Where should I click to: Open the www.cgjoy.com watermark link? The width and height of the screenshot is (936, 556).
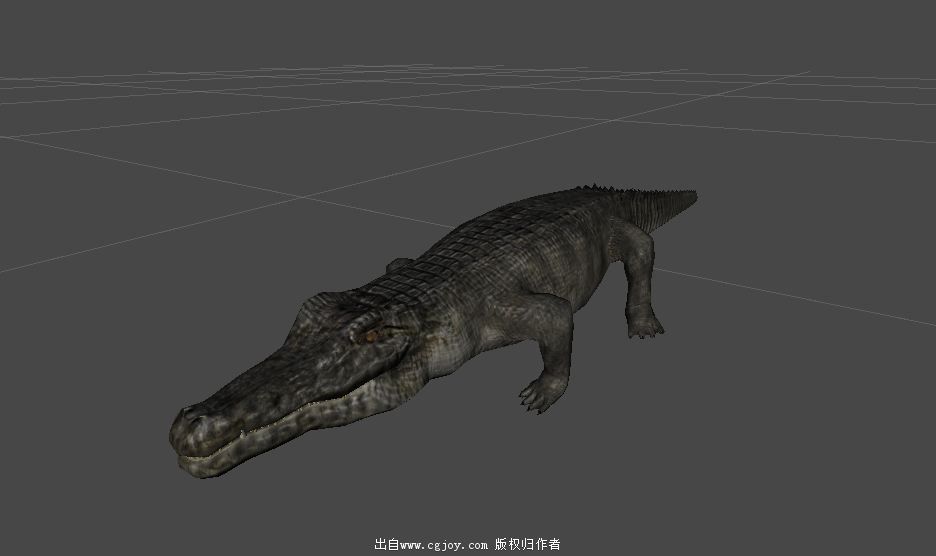click(x=445, y=545)
